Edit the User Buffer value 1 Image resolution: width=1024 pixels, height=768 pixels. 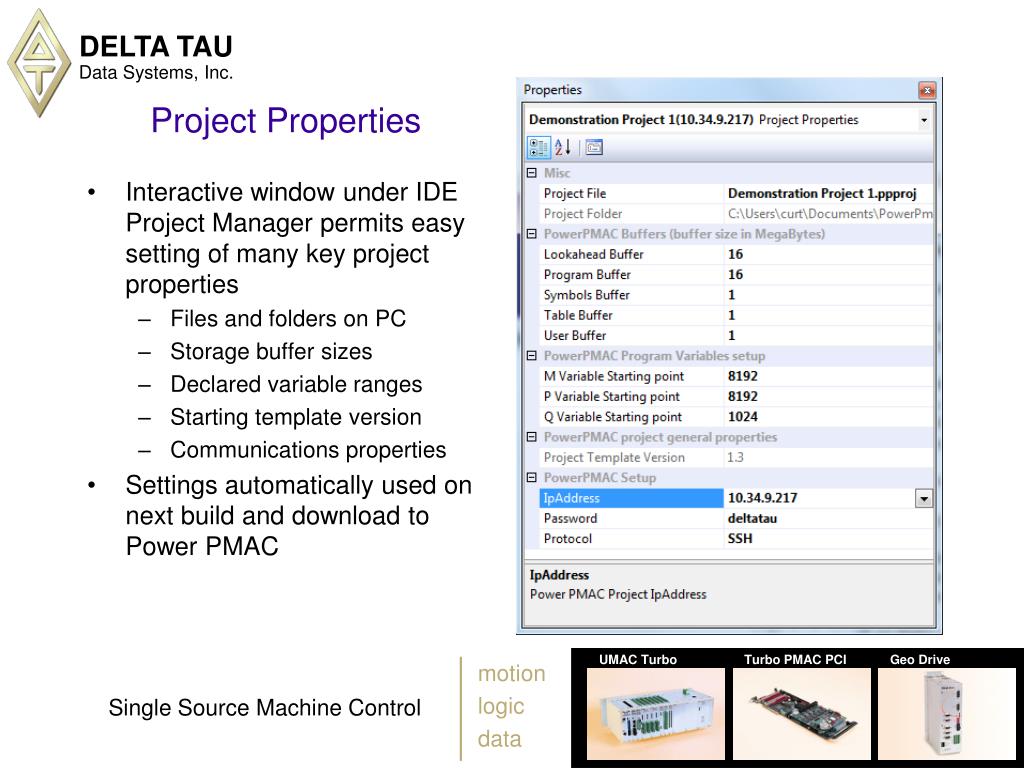(731, 335)
